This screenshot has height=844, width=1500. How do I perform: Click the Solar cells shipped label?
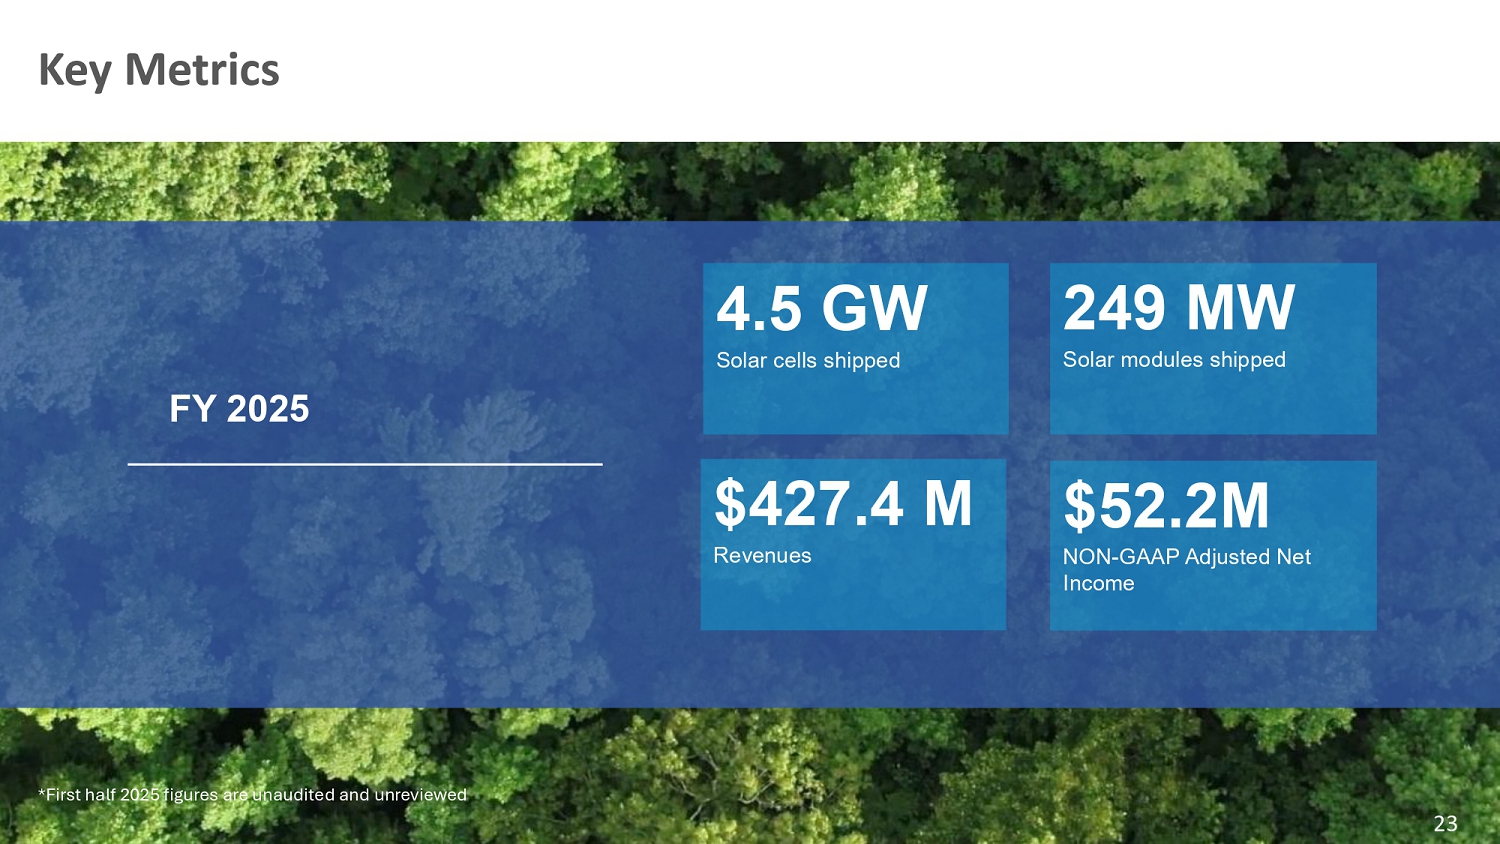pyautogui.click(x=808, y=361)
